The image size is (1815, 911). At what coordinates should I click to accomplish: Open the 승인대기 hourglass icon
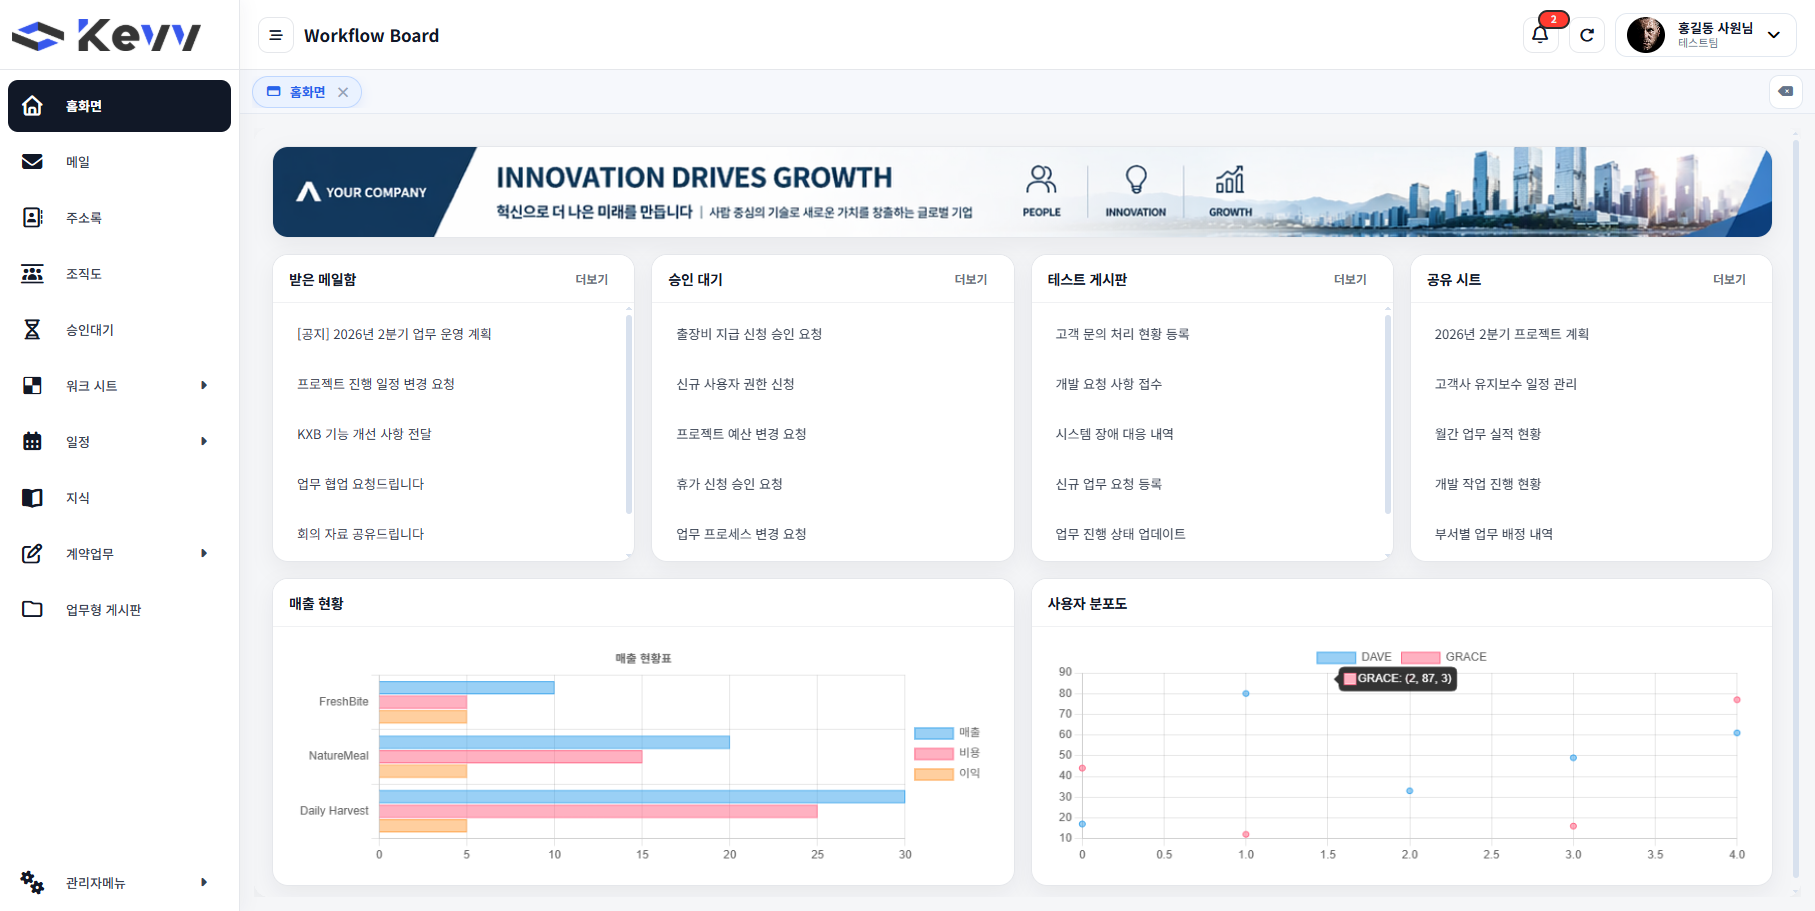32,330
